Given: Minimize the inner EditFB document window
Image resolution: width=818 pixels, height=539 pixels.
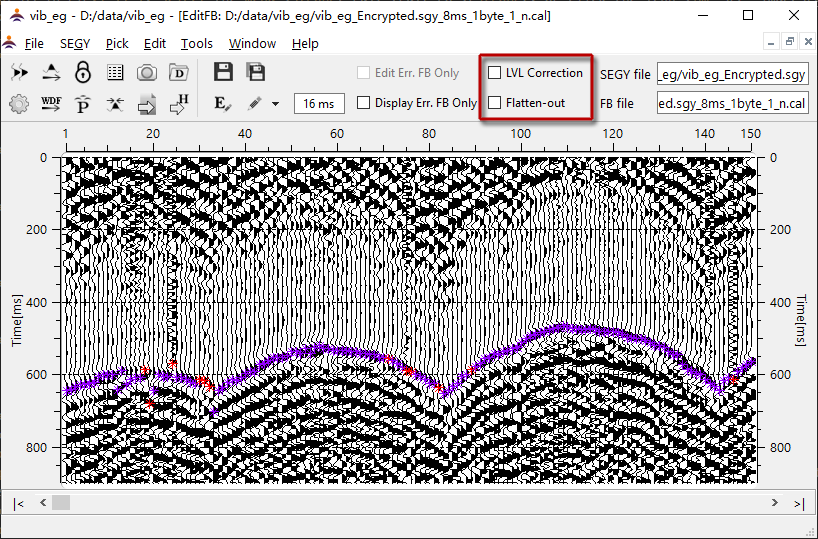Looking at the screenshot, I should pyautogui.click(x=771, y=42).
